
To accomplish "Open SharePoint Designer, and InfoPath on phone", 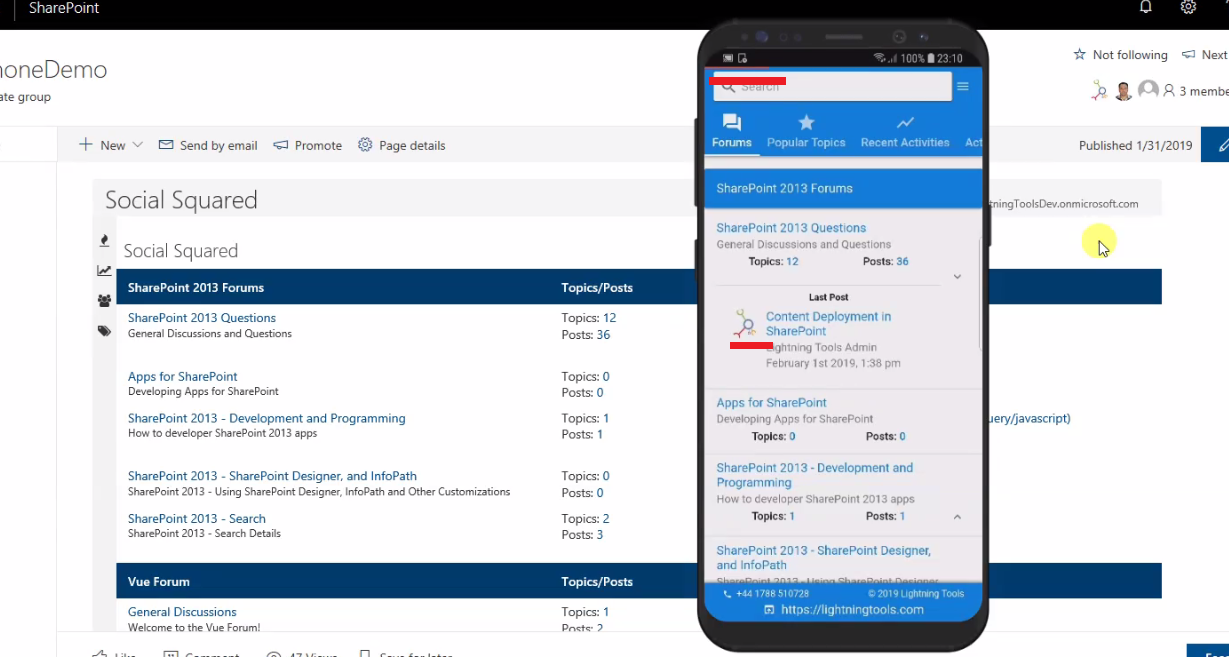I will 823,558.
